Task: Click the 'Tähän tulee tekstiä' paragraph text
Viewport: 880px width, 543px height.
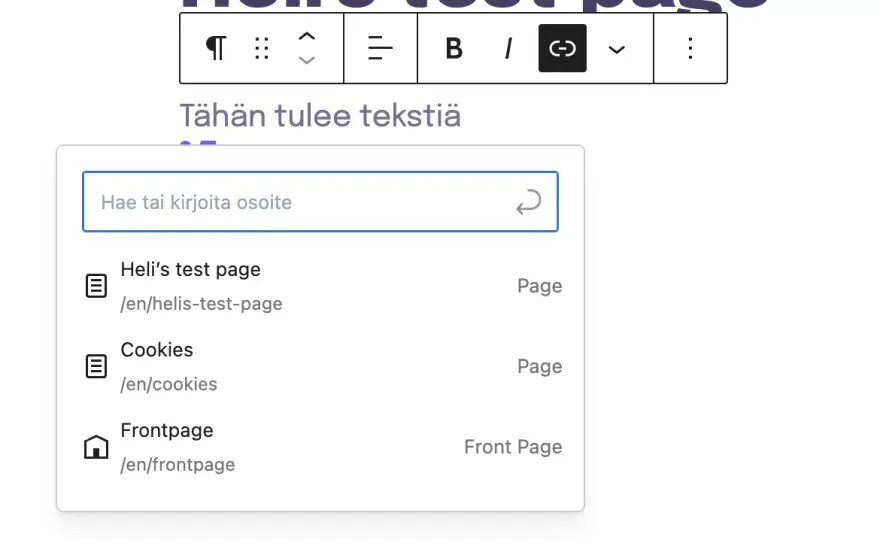Action: pyautogui.click(x=320, y=116)
